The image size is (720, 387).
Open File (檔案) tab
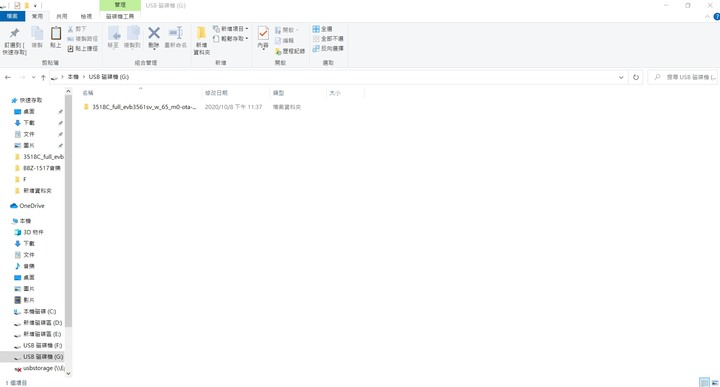pyautogui.click(x=12, y=17)
